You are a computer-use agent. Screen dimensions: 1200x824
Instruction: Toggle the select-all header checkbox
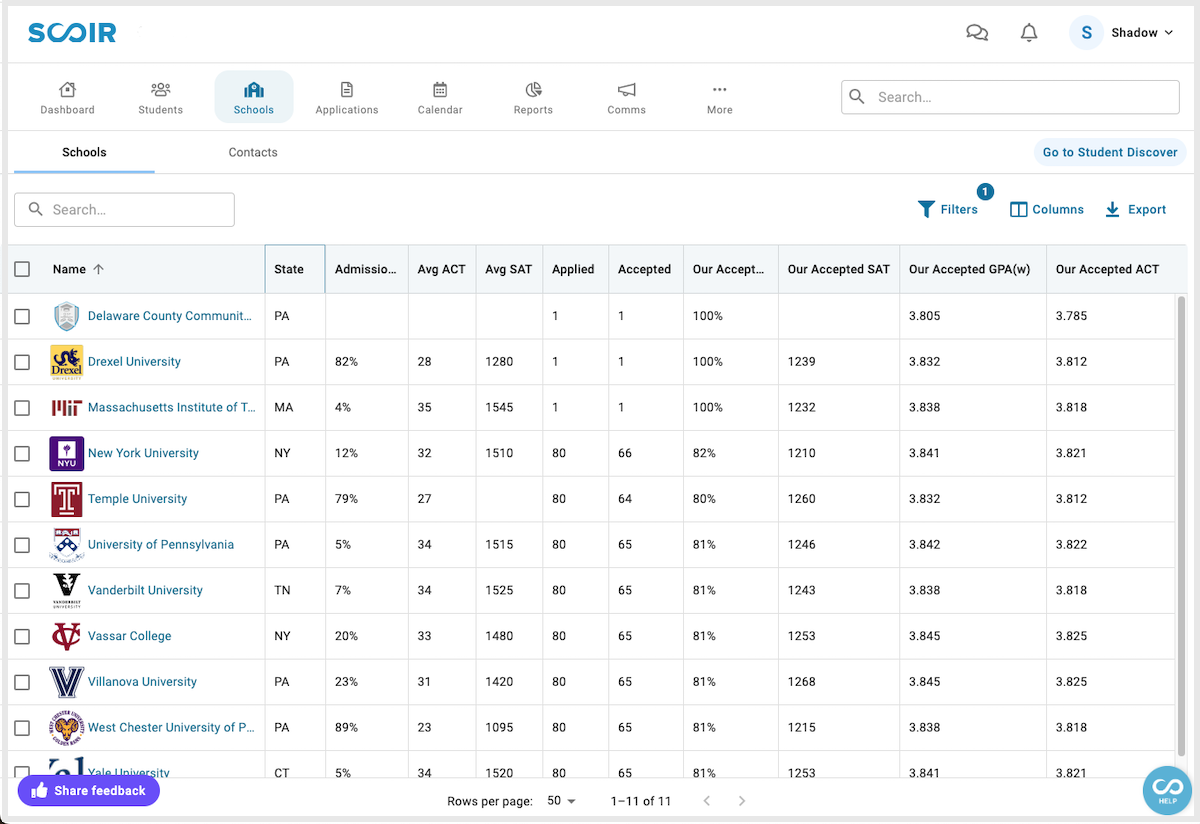[22, 269]
